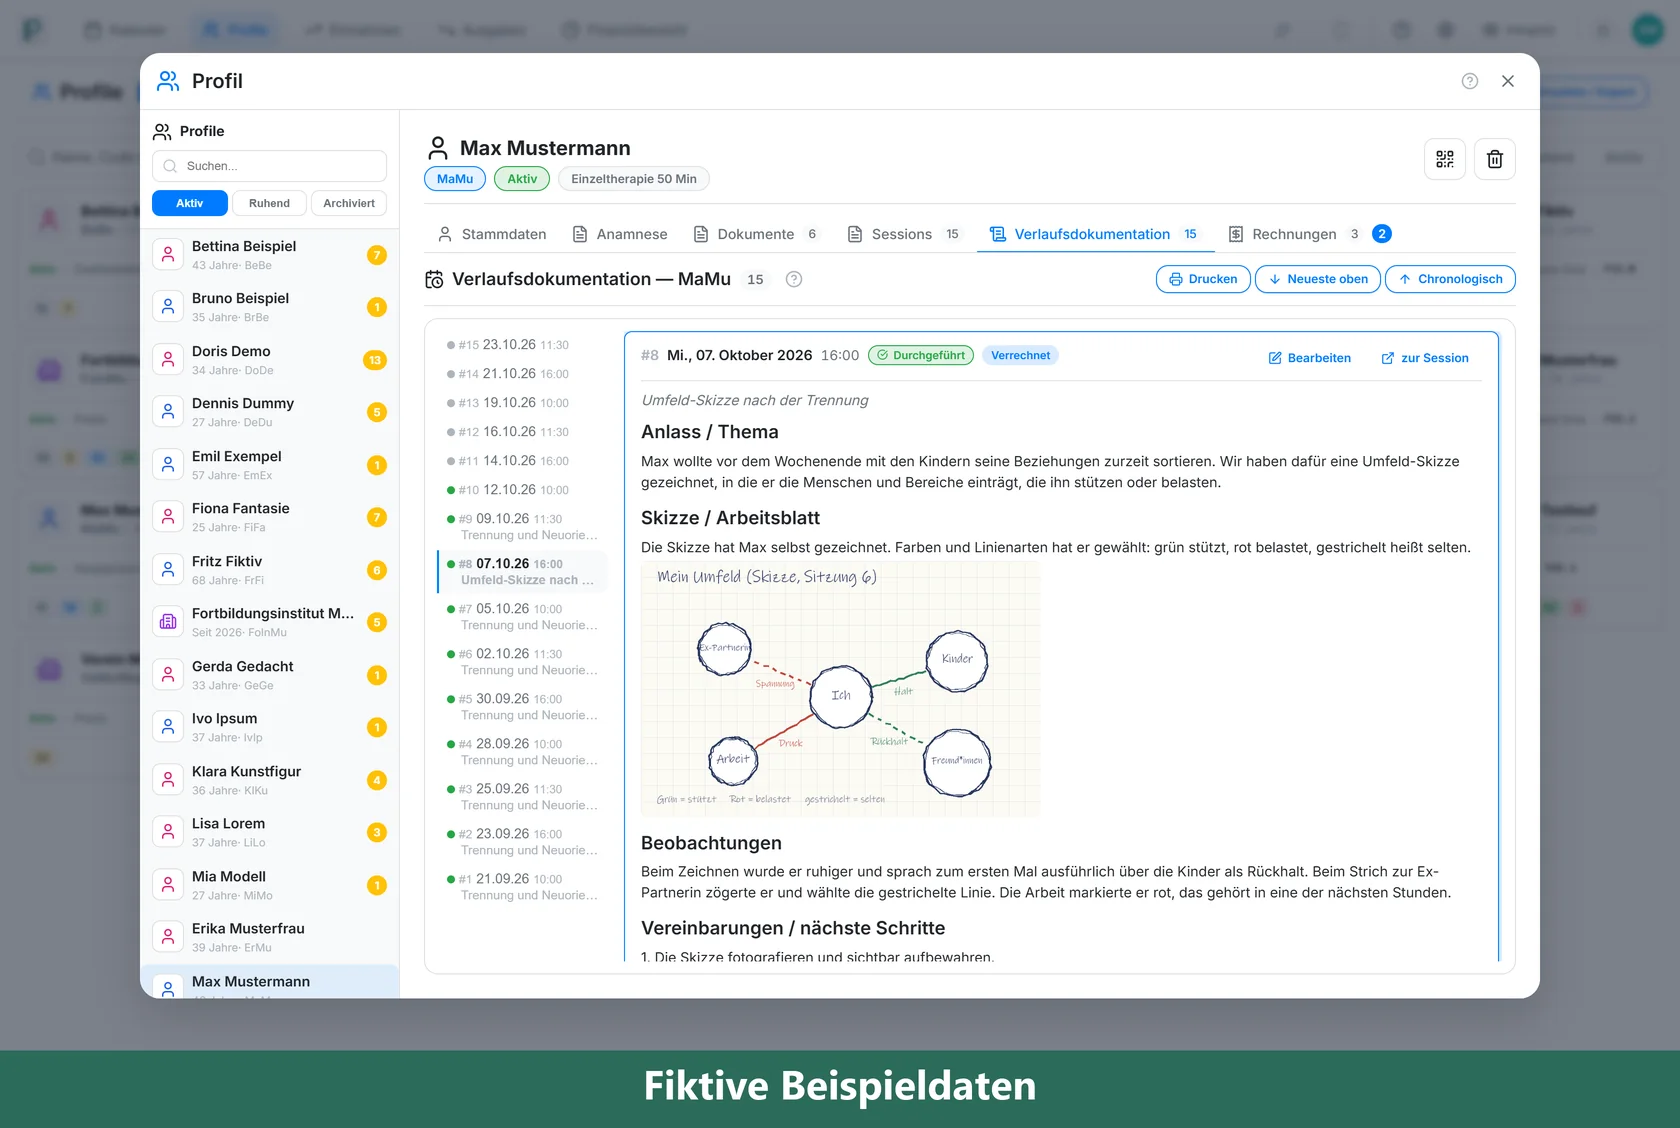Open Ivo Ipsum profile row
1680x1128 pixels.
(270, 727)
